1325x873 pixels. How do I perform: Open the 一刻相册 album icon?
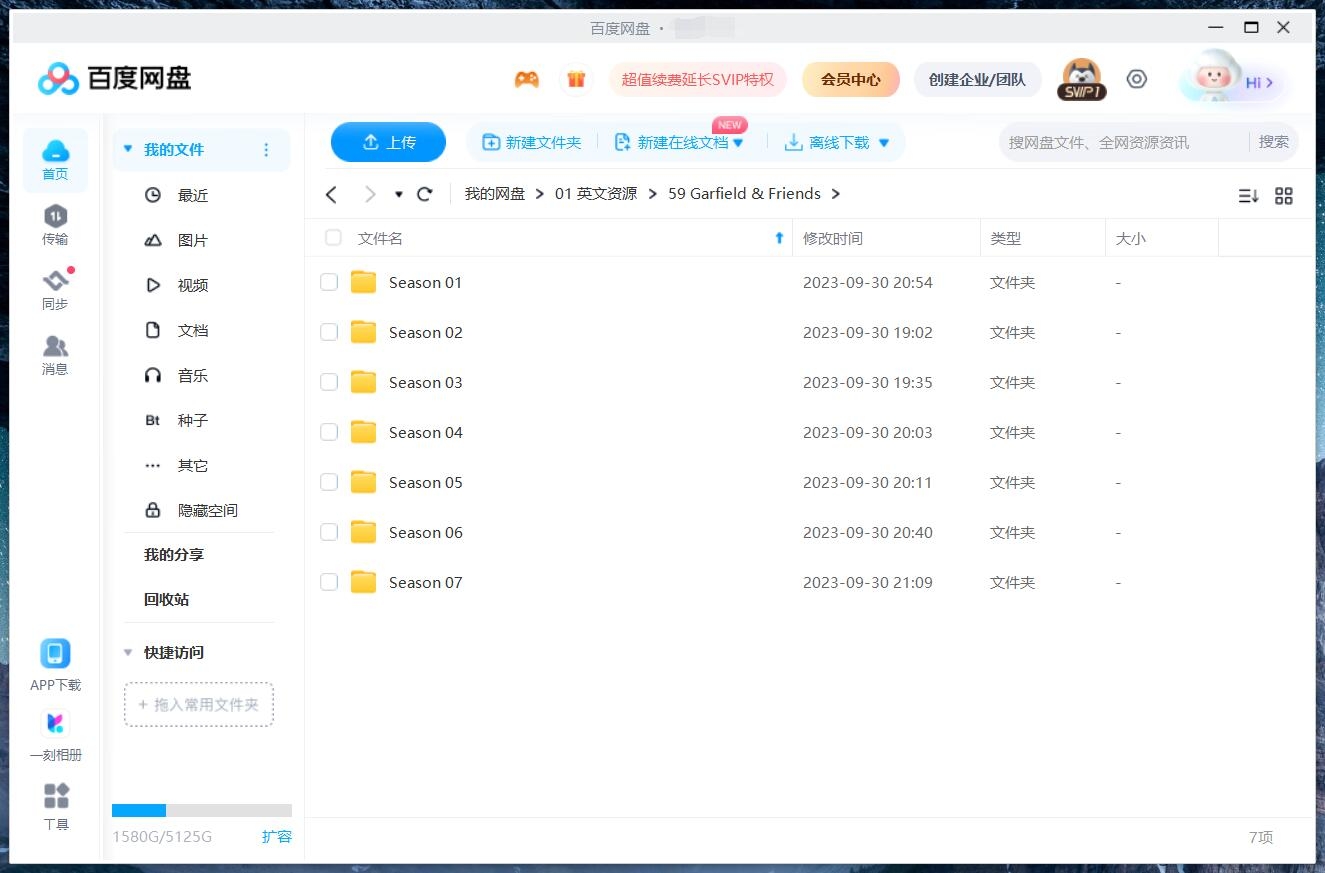[x=56, y=723]
